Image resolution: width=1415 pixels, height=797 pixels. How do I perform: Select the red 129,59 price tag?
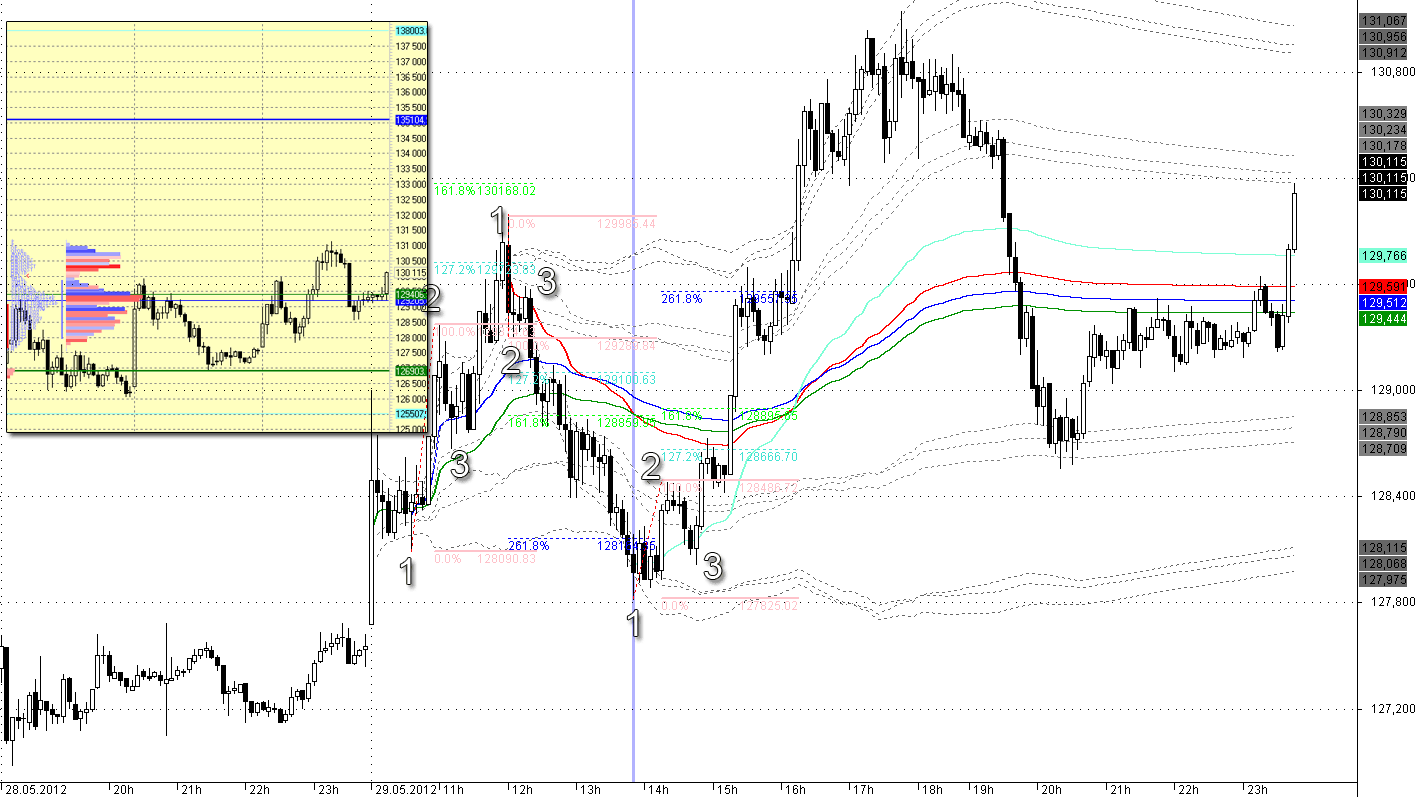click(x=1384, y=286)
